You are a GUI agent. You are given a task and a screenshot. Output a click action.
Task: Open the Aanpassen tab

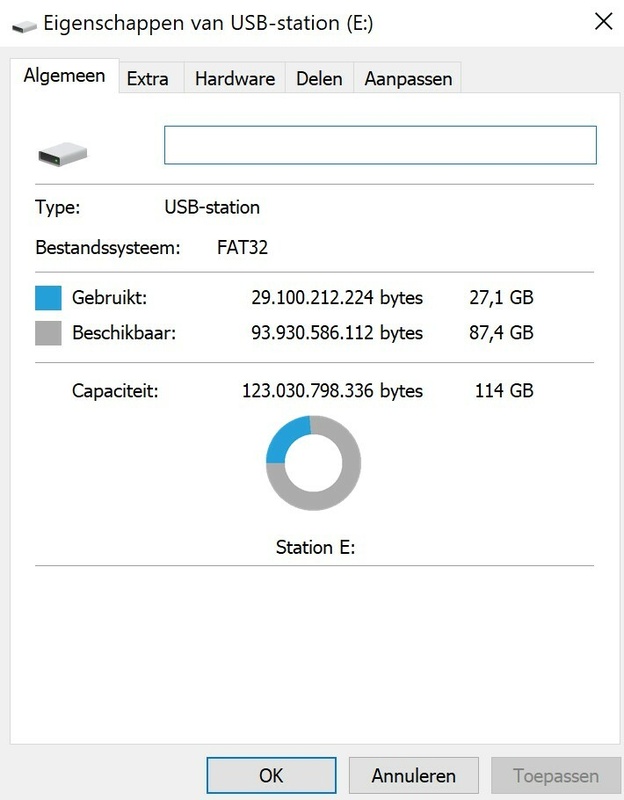coord(408,78)
